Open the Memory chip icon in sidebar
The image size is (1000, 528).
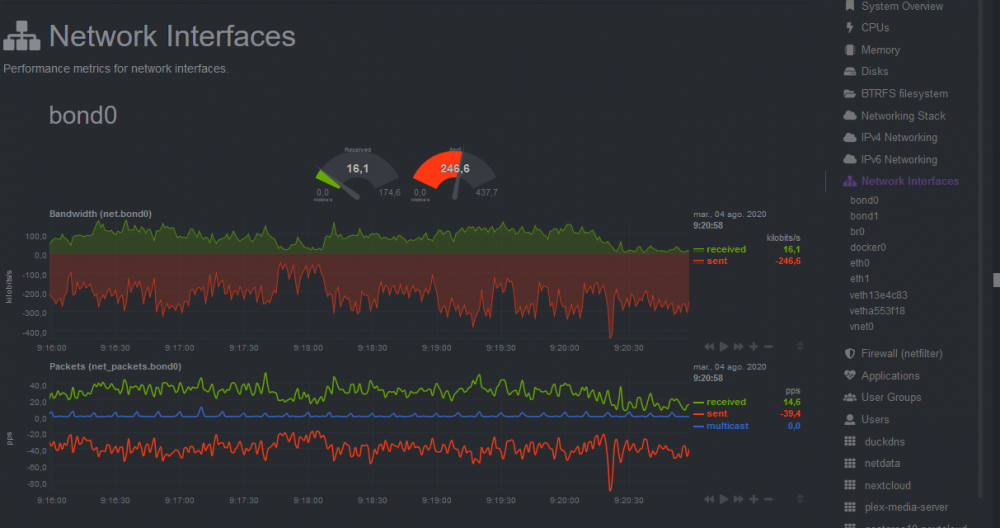tap(849, 50)
